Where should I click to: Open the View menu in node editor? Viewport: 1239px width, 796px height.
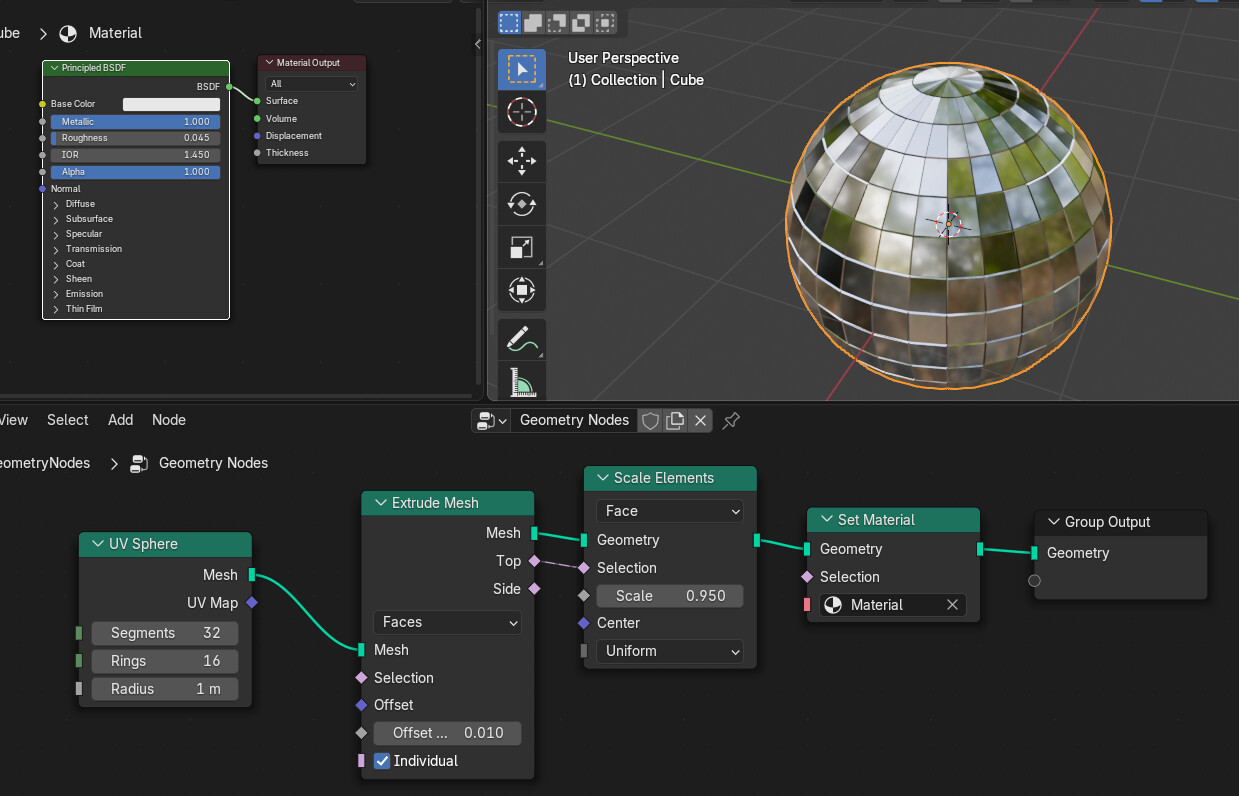click(x=14, y=420)
